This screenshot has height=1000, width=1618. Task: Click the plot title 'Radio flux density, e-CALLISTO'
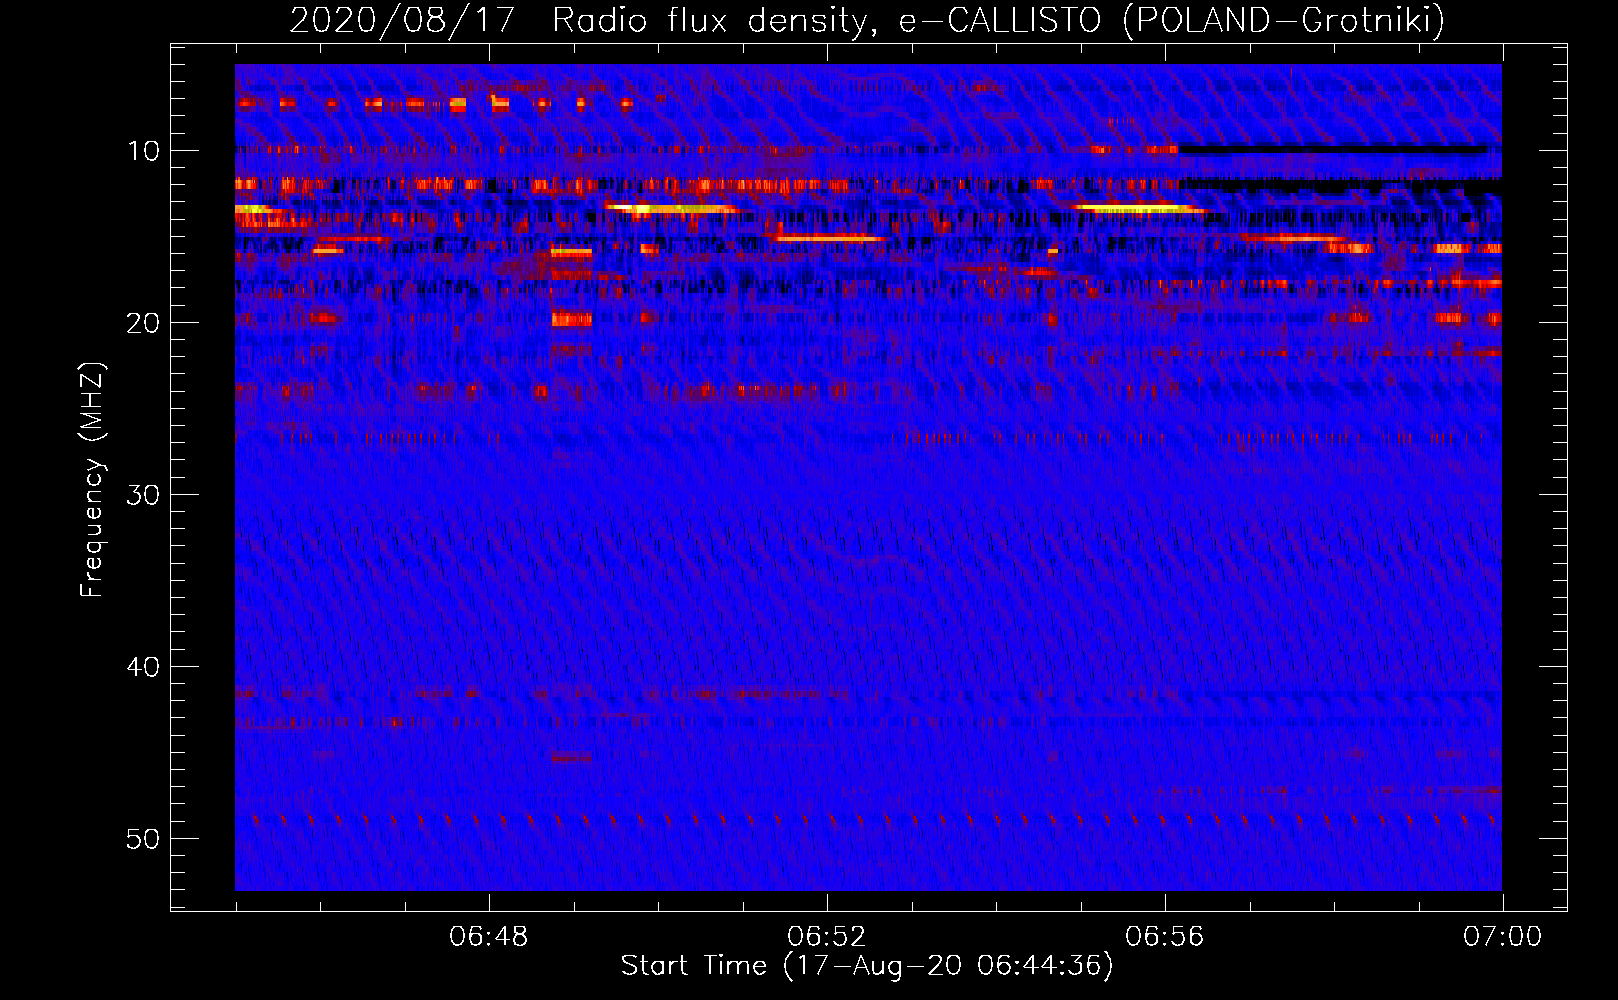[x=826, y=20]
